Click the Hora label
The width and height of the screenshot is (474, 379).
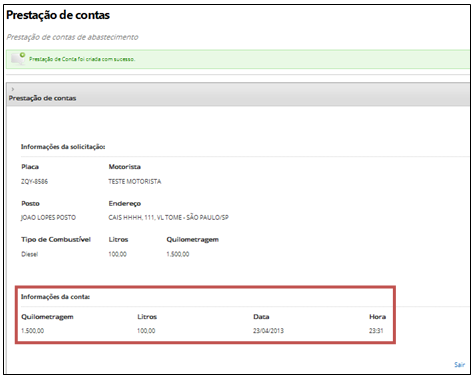(x=378, y=317)
